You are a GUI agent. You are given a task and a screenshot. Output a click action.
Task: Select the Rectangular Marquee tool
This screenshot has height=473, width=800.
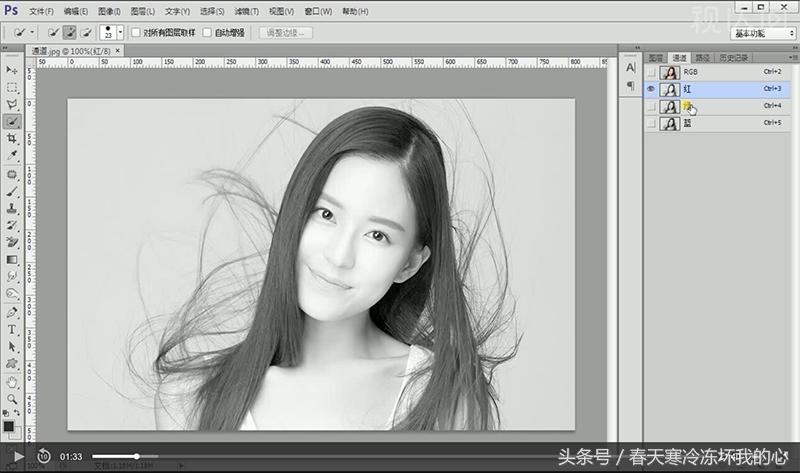(12, 87)
